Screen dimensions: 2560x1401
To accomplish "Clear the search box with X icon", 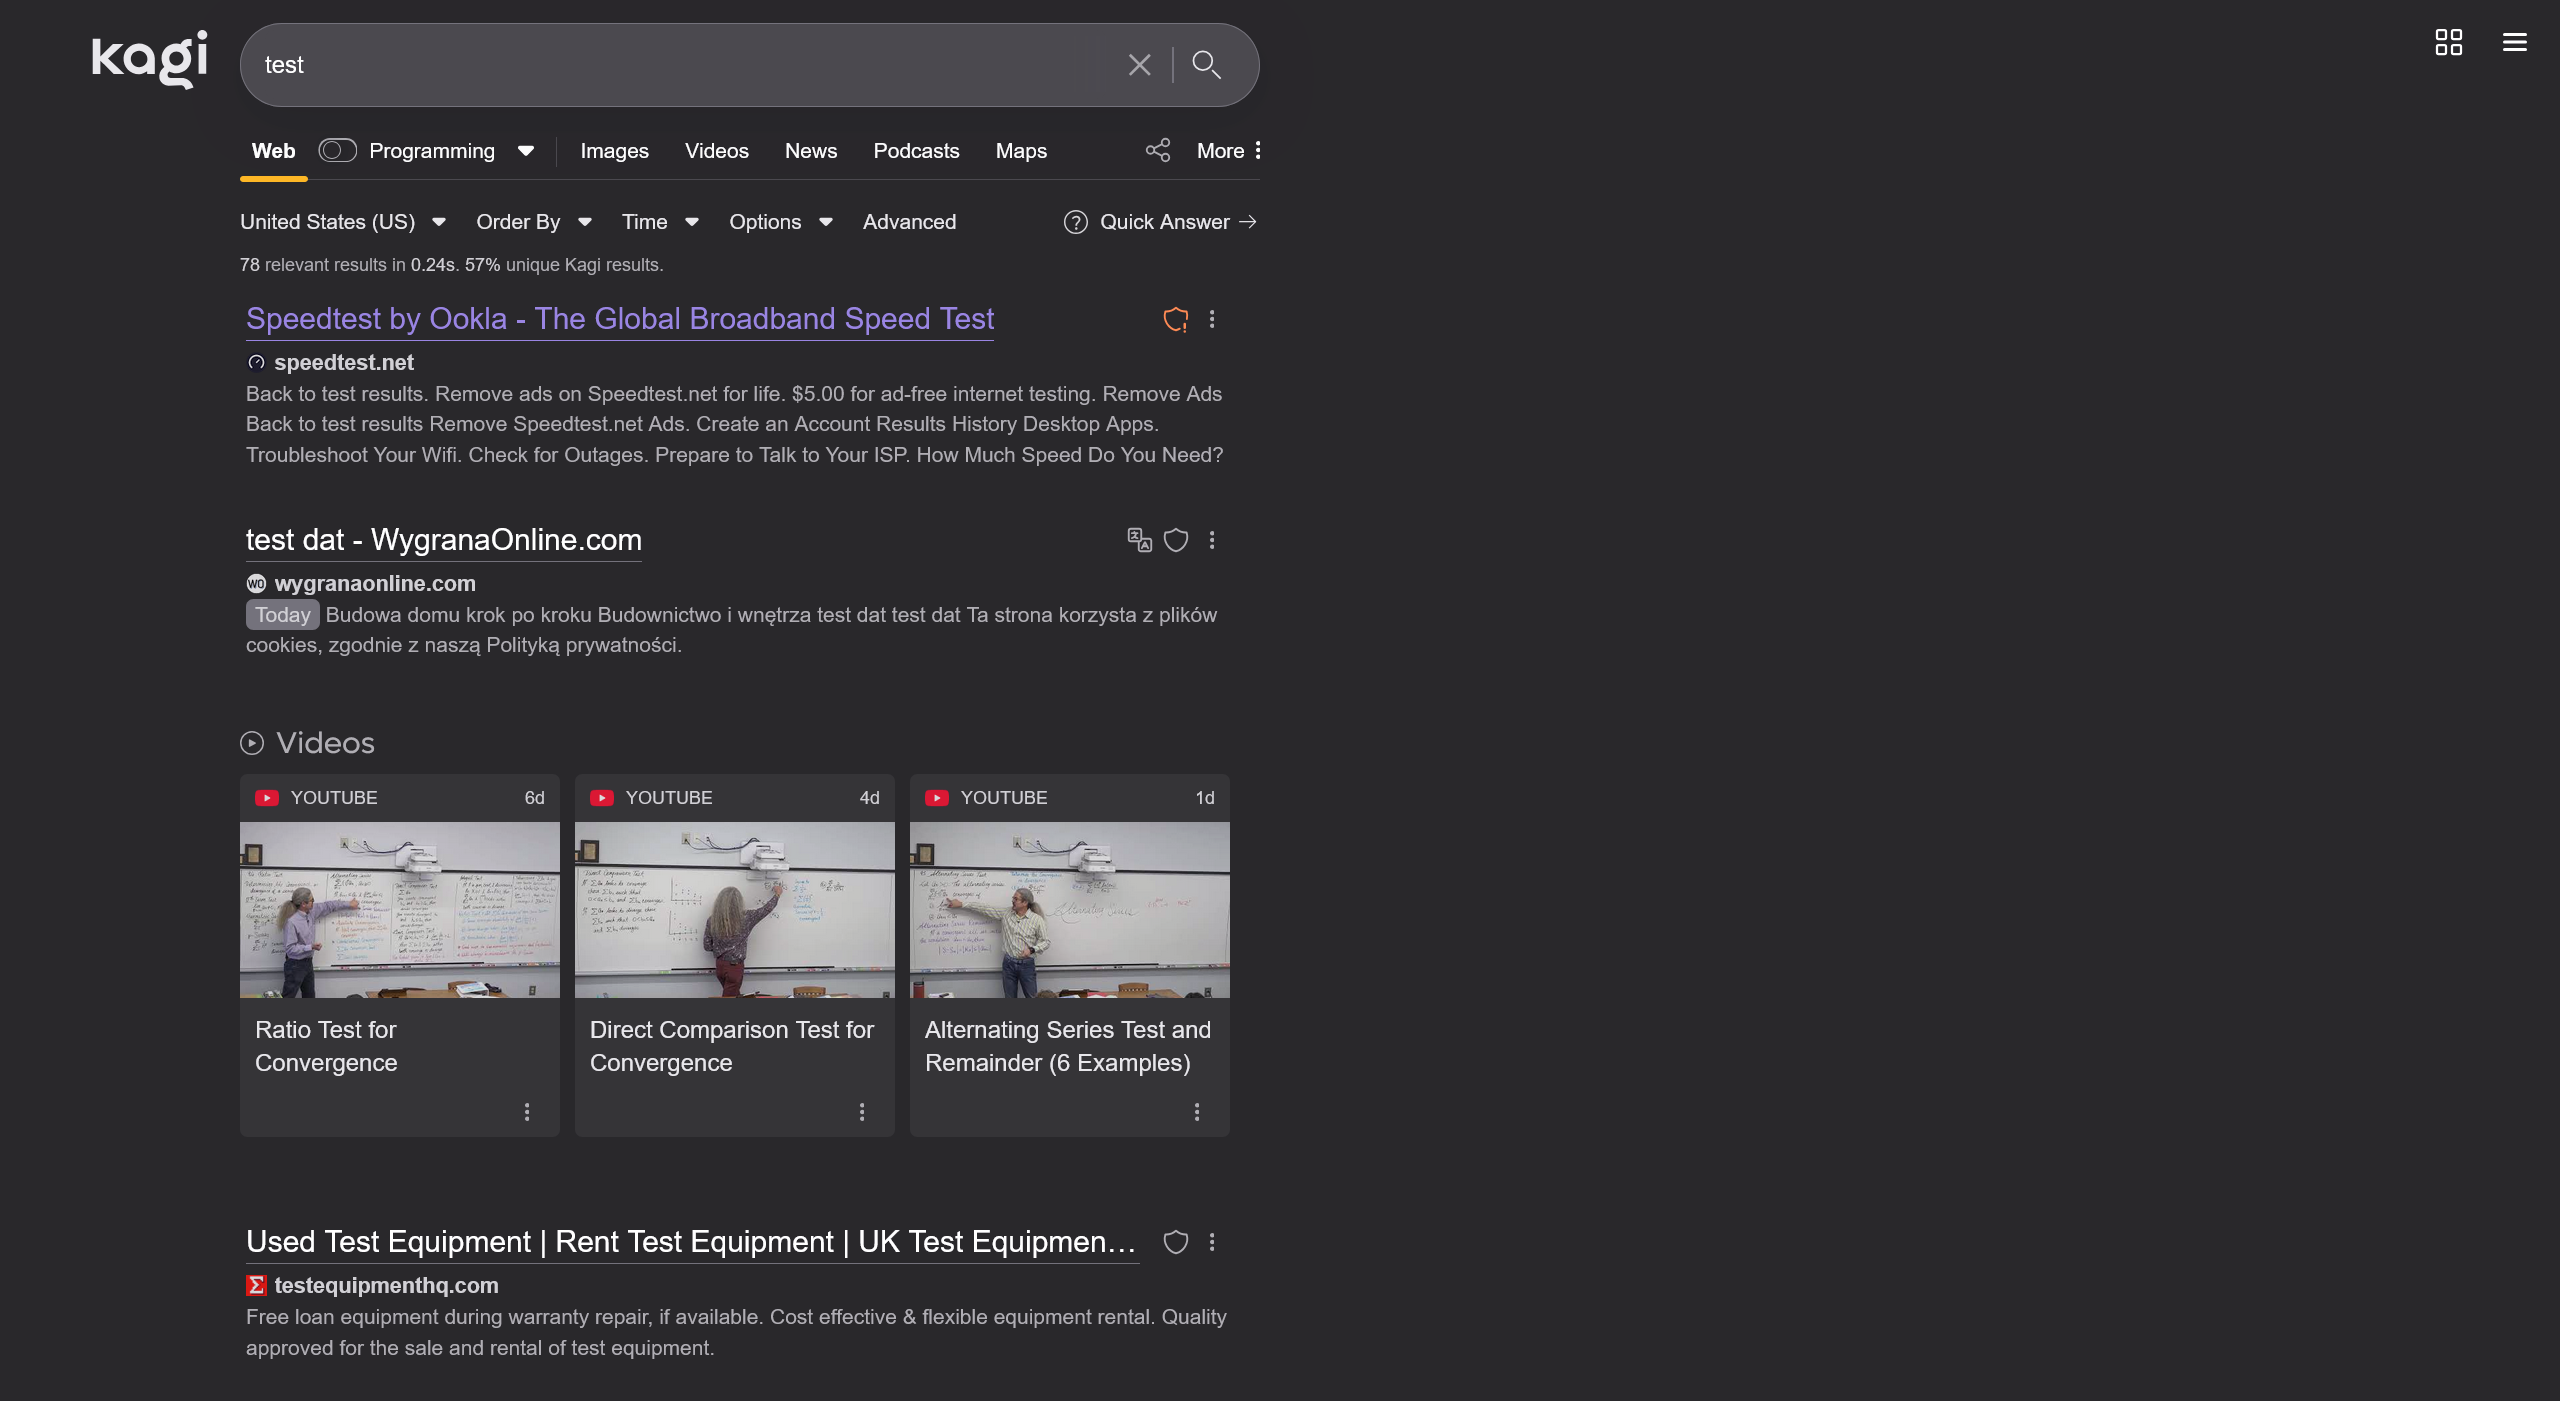I will 1139,65.
